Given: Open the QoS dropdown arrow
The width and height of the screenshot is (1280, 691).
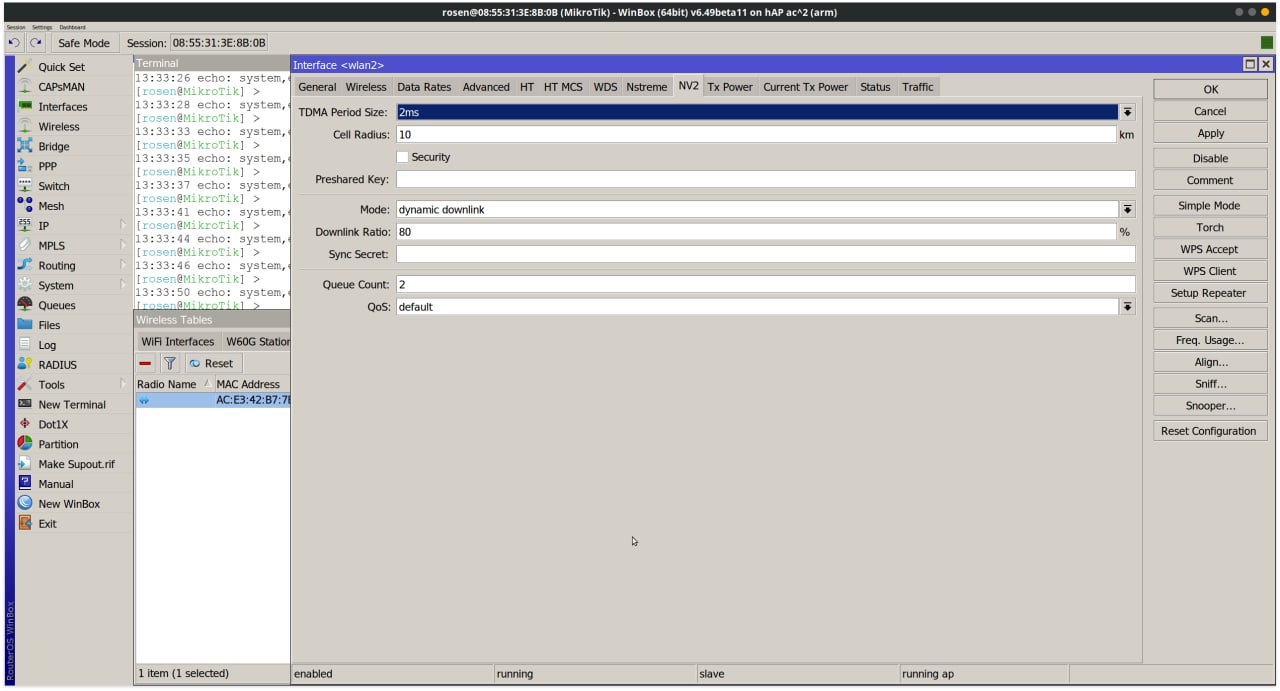Looking at the screenshot, I should coord(1128,307).
